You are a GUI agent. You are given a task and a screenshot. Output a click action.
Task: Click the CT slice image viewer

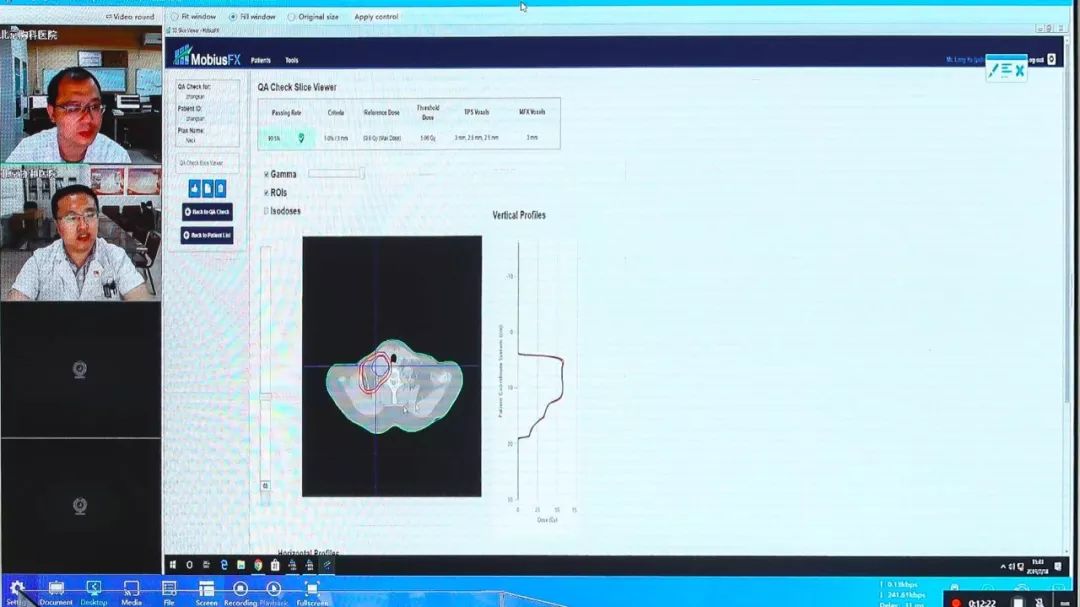(x=391, y=366)
